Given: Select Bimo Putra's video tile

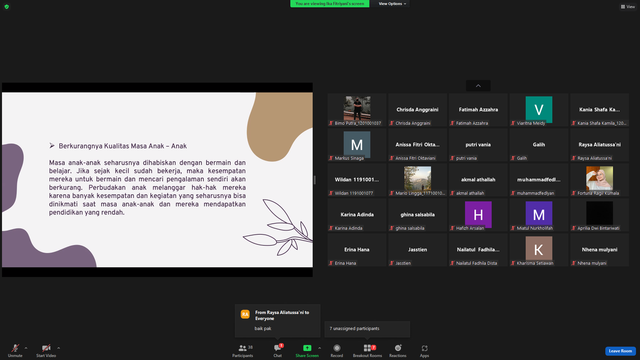Looking at the screenshot, I should (x=357, y=110).
